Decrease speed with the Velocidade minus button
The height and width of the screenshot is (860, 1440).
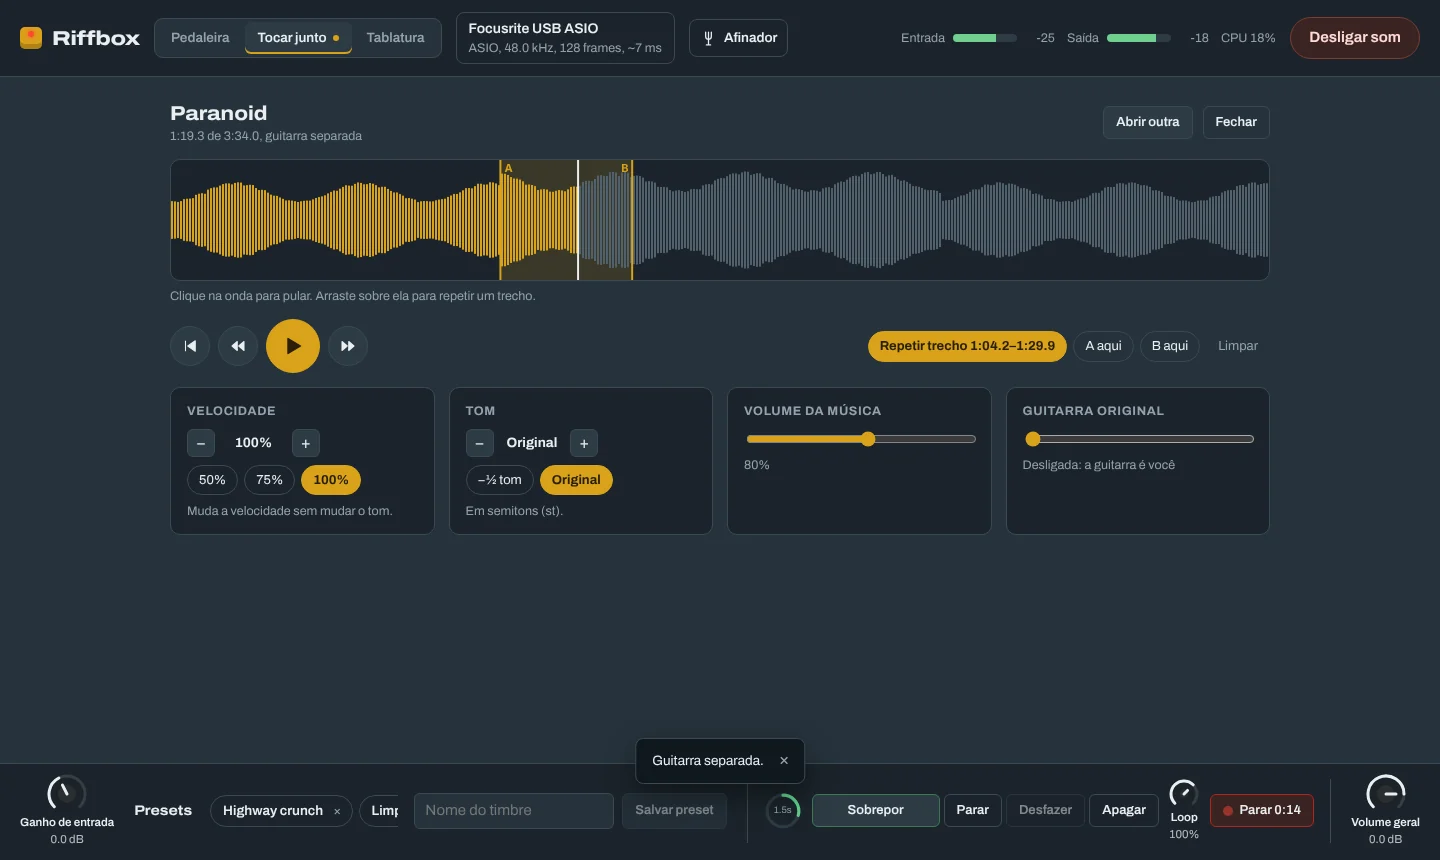[x=201, y=443]
